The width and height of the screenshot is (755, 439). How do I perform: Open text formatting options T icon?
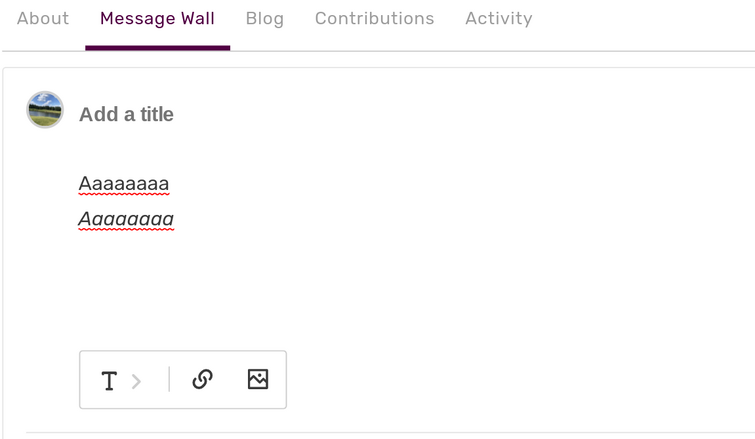tap(109, 380)
